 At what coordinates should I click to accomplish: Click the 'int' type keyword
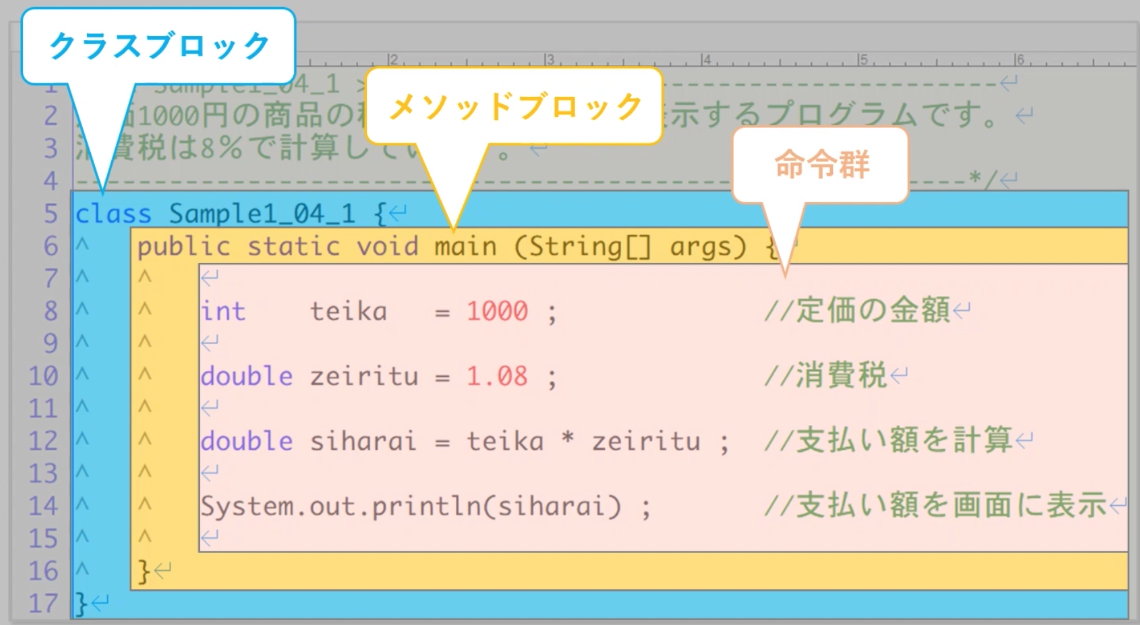pos(223,311)
